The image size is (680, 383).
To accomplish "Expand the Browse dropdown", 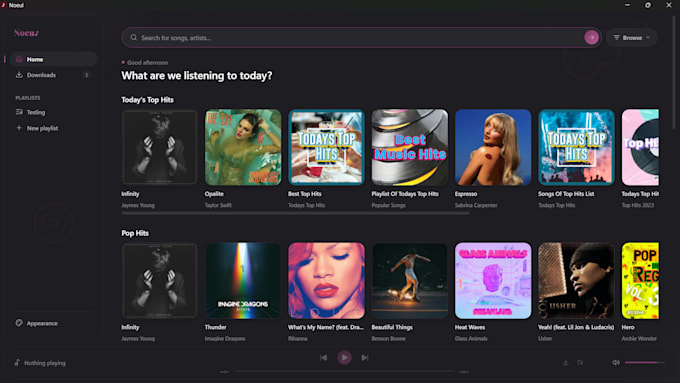I will [631, 38].
